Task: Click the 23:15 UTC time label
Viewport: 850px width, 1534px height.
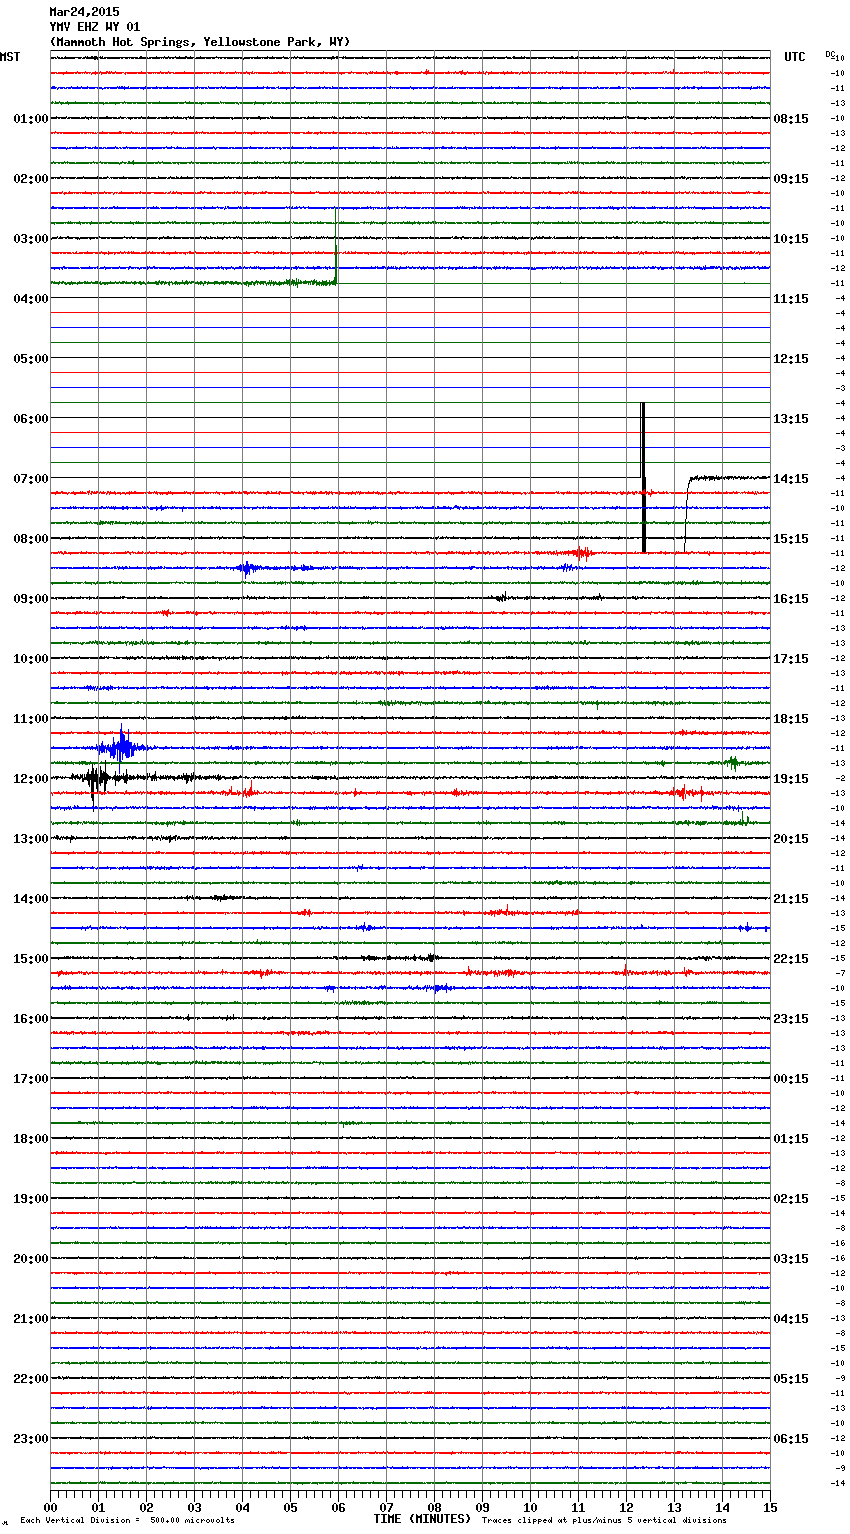Action: click(x=791, y=1019)
